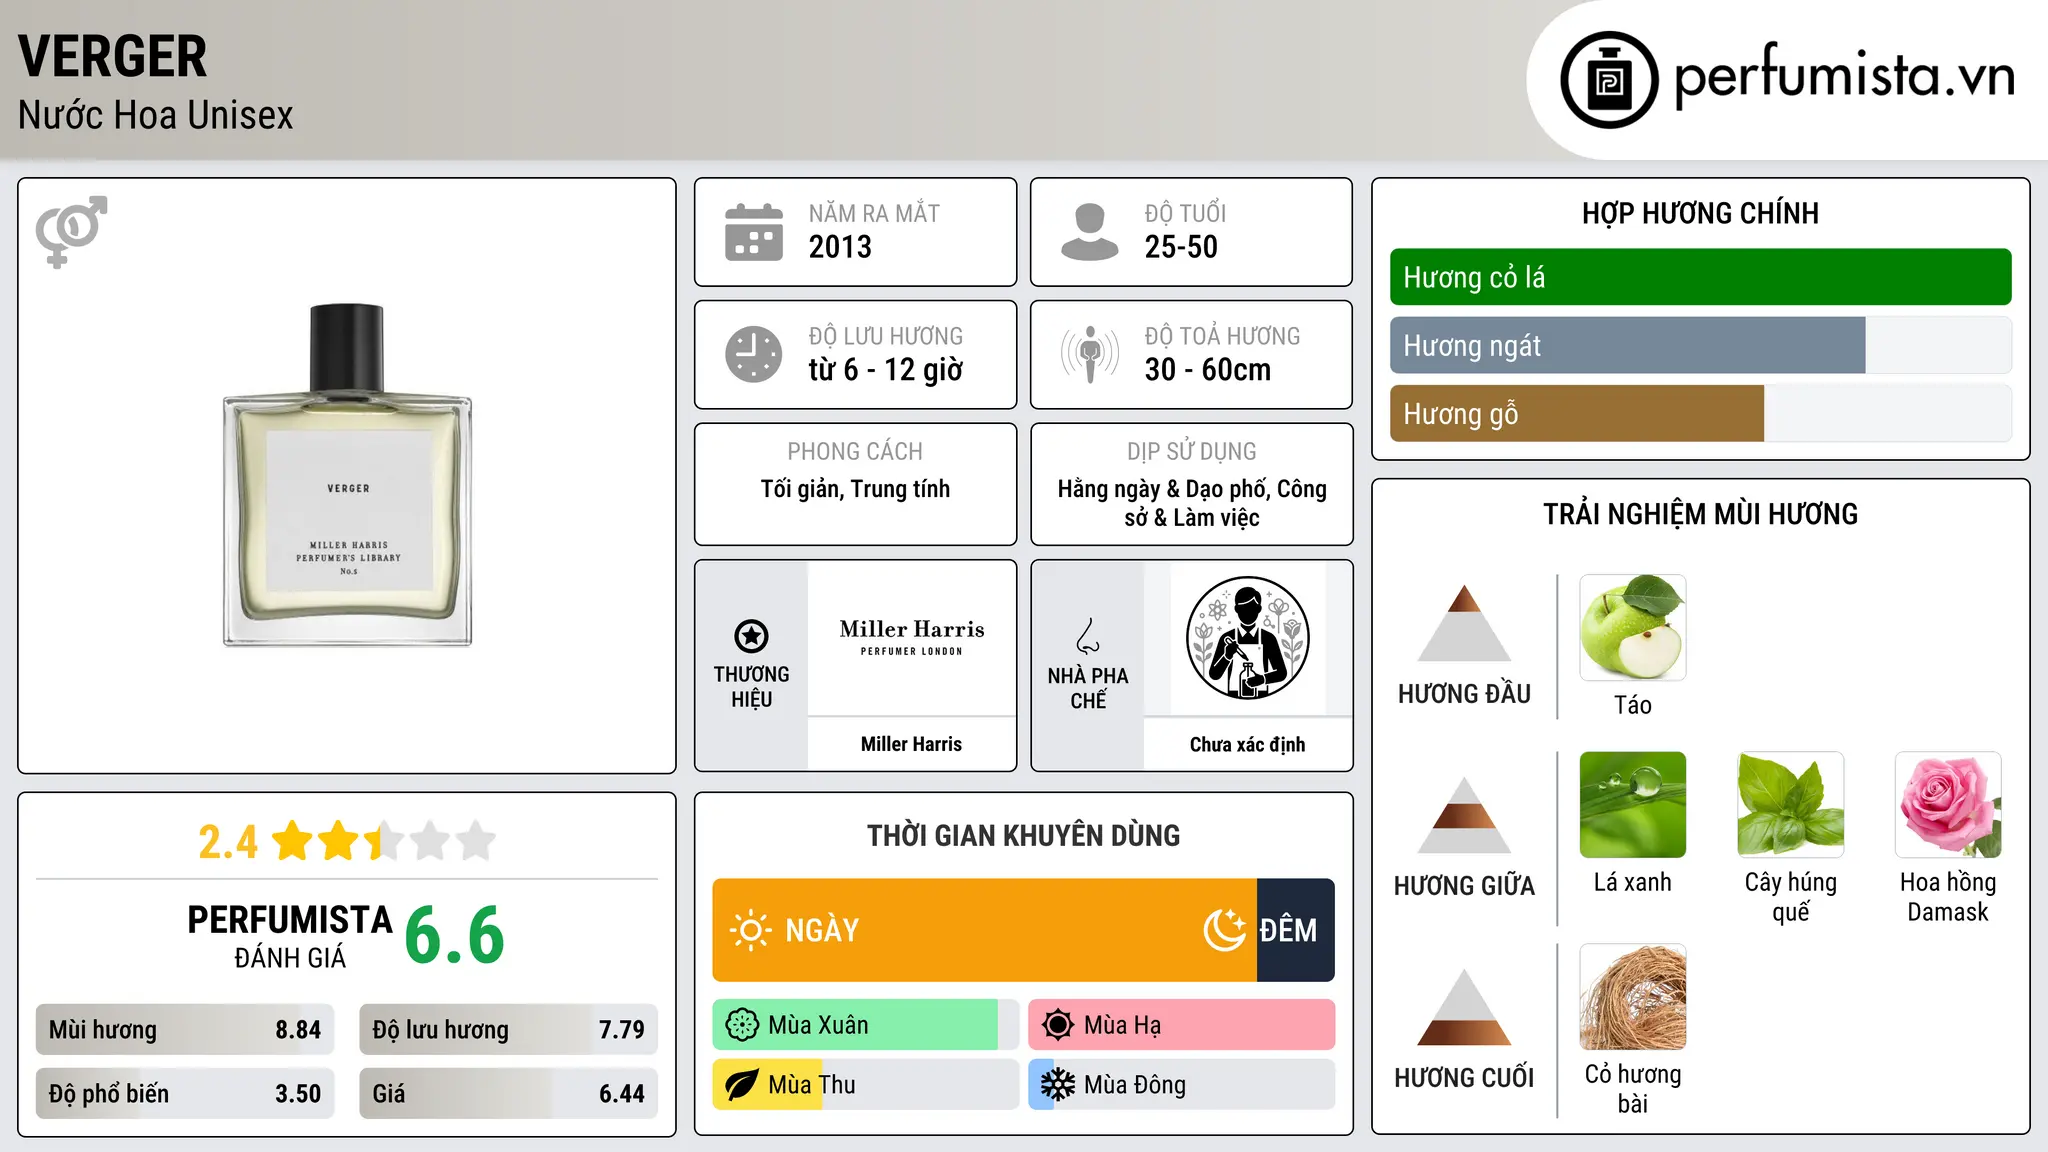Image resolution: width=2048 pixels, height=1152 pixels.
Task: Click the Giá 6.44 score bar
Action: (x=508, y=1093)
